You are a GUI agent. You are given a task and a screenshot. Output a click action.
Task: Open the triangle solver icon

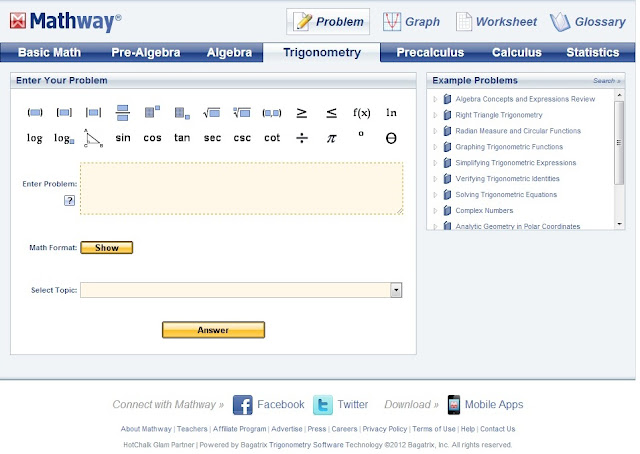pos(93,138)
